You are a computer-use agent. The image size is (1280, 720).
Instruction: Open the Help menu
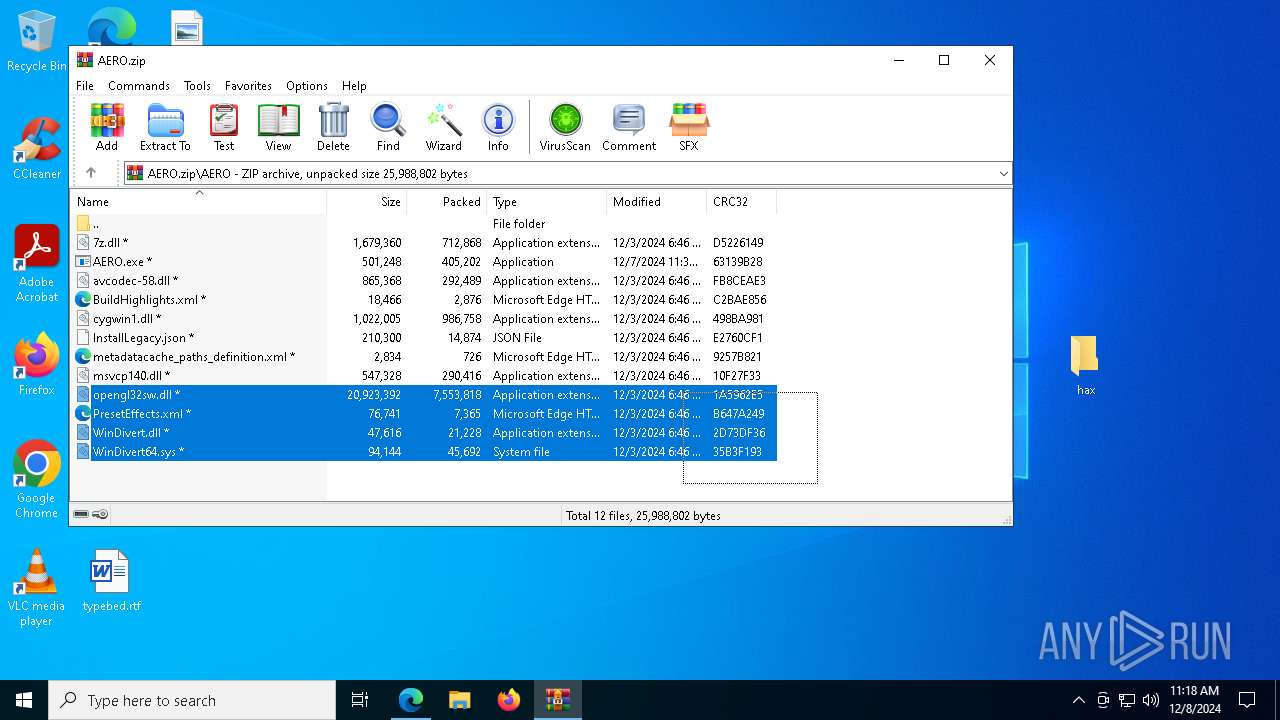(x=354, y=86)
